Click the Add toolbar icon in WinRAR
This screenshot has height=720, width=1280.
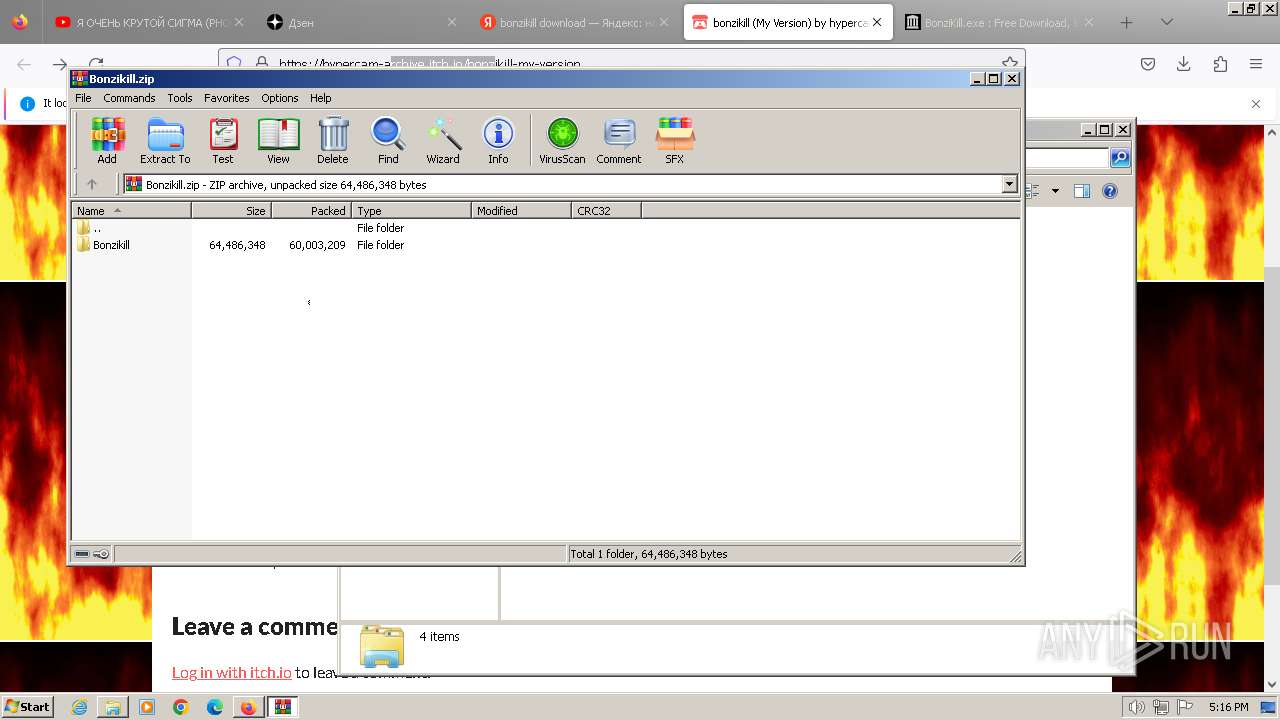[x=107, y=140]
